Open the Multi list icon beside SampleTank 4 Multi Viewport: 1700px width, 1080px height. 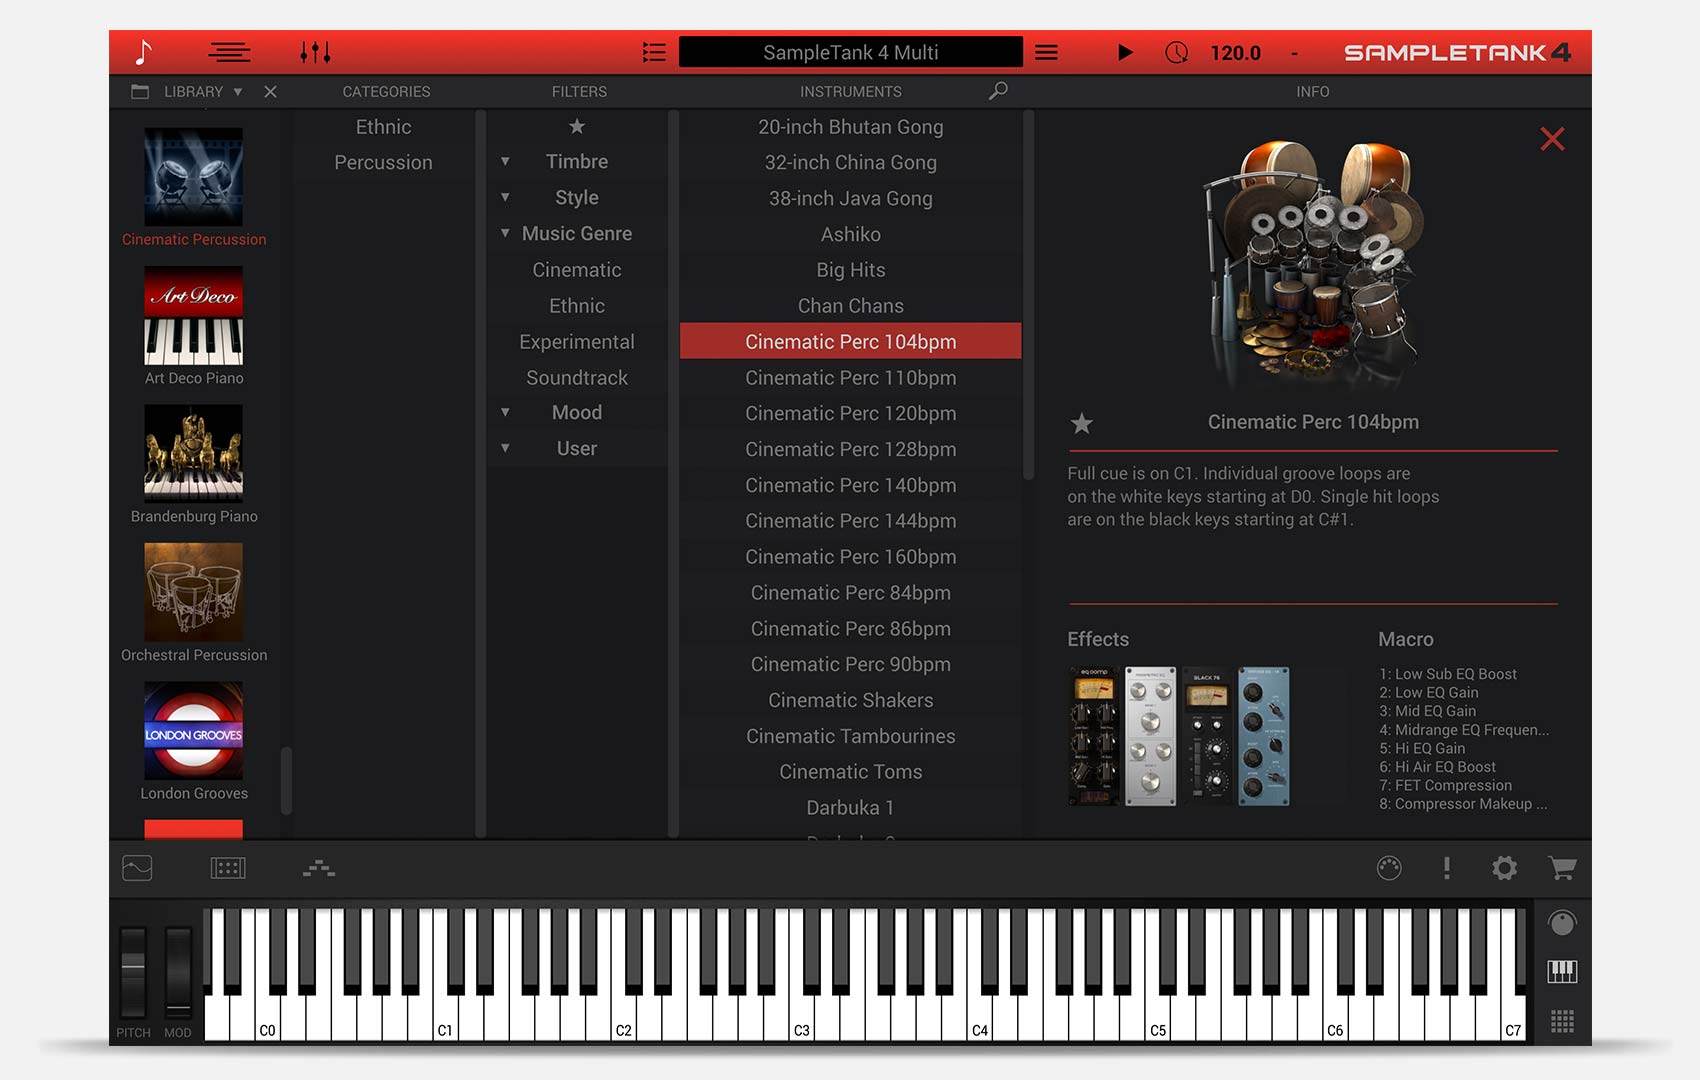tap(654, 52)
